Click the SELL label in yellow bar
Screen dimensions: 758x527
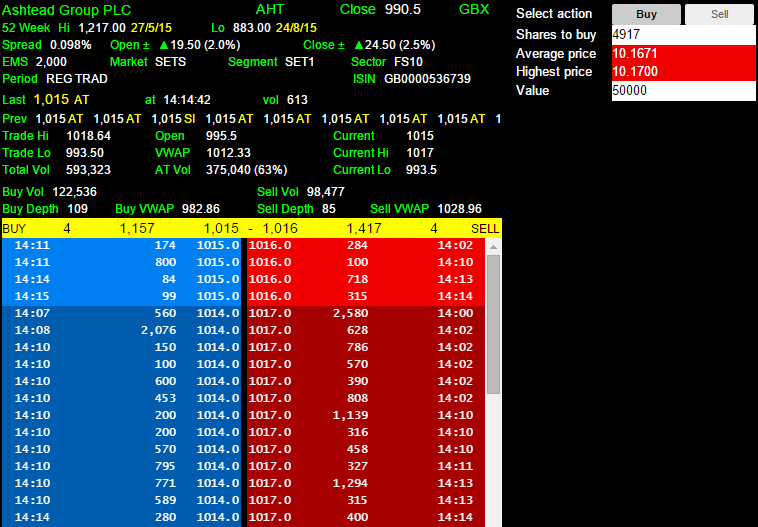[x=485, y=229]
